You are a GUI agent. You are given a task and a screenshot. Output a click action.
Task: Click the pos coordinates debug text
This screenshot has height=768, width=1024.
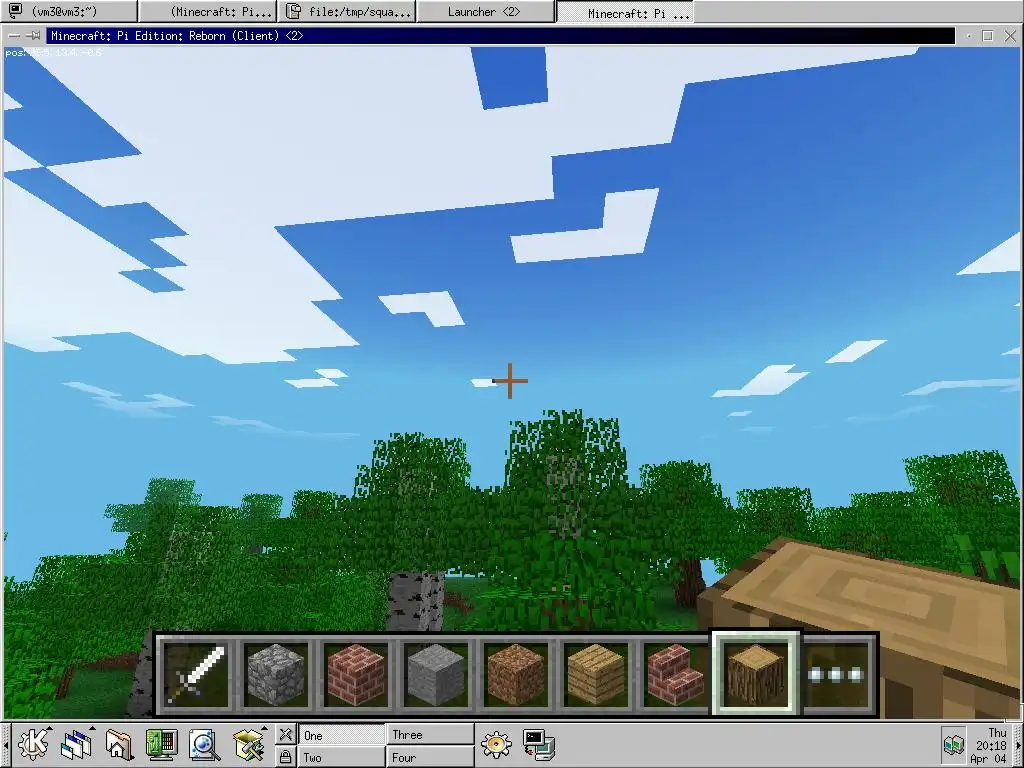54,53
